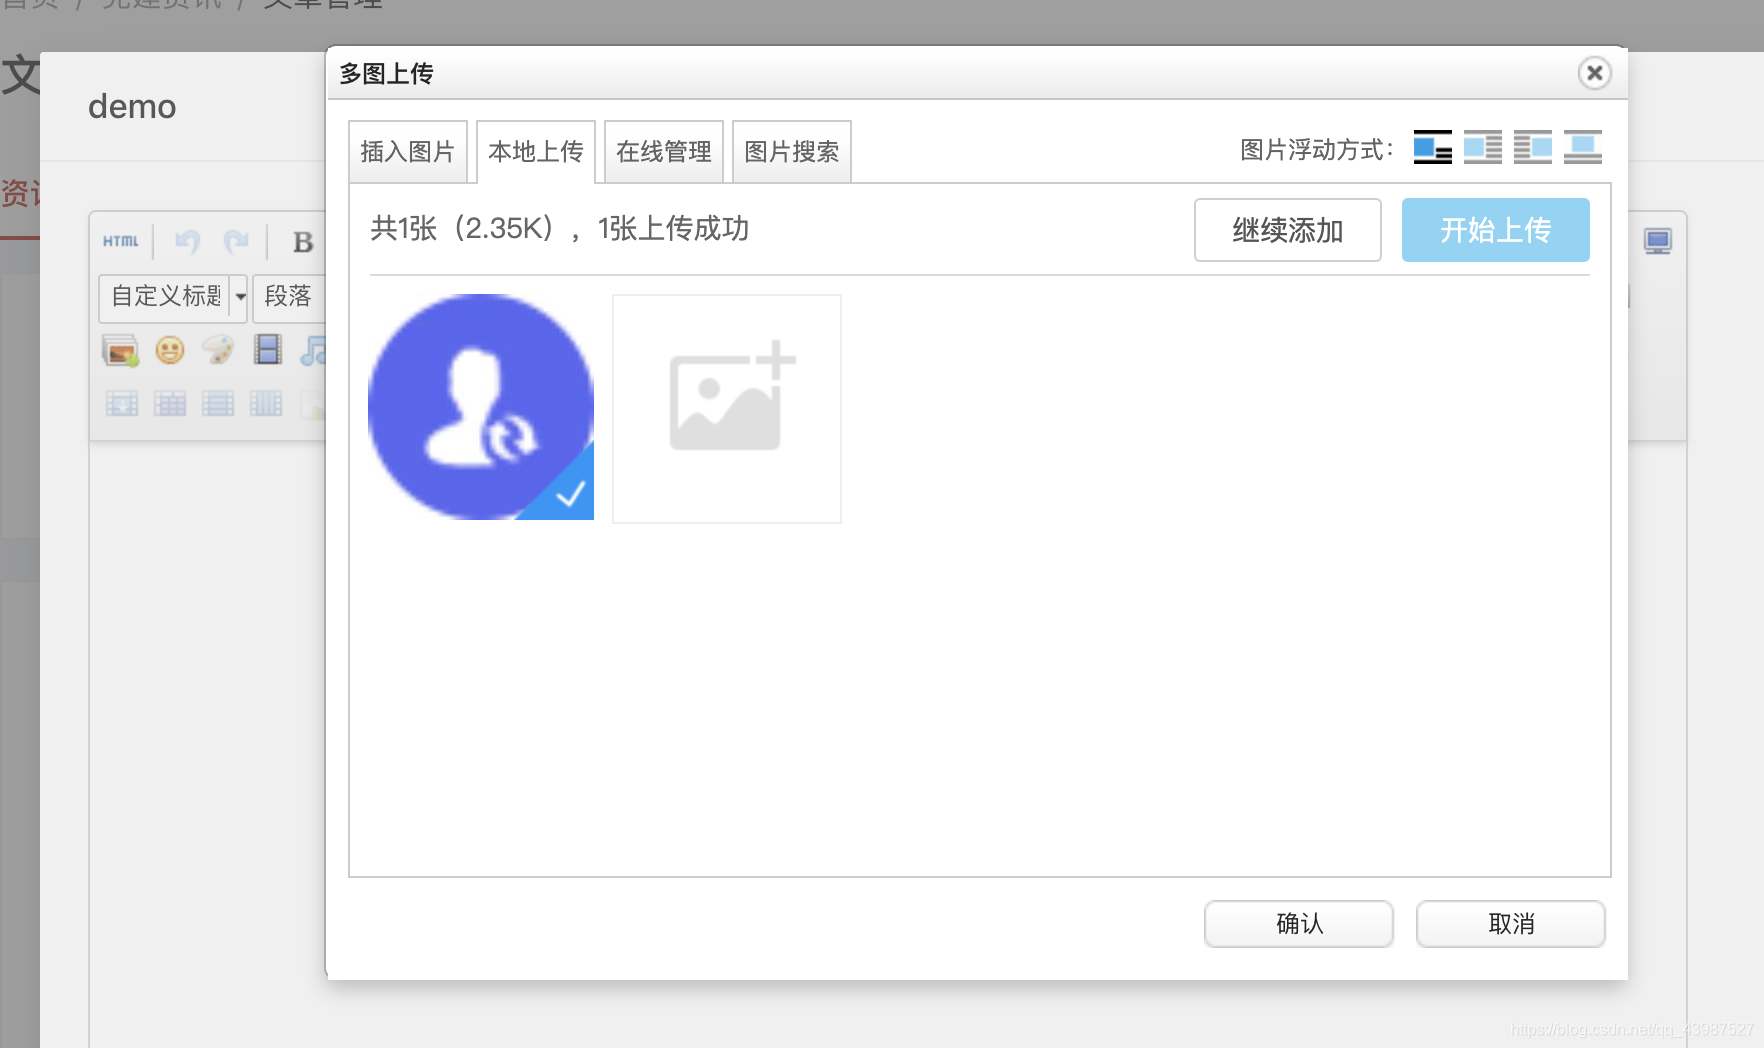1764x1048 pixels.
Task: Click the insert table column icon
Action: click(266, 404)
